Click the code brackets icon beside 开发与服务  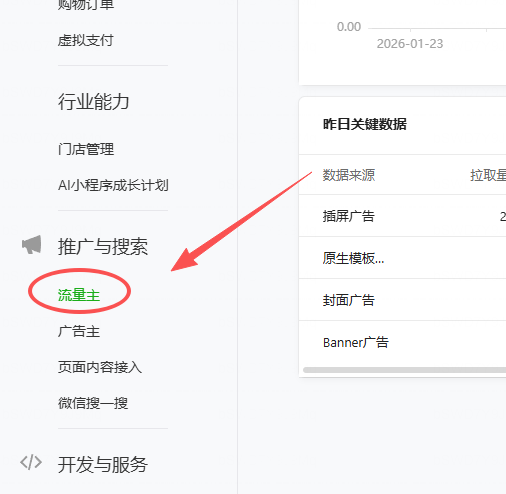coord(31,462)
